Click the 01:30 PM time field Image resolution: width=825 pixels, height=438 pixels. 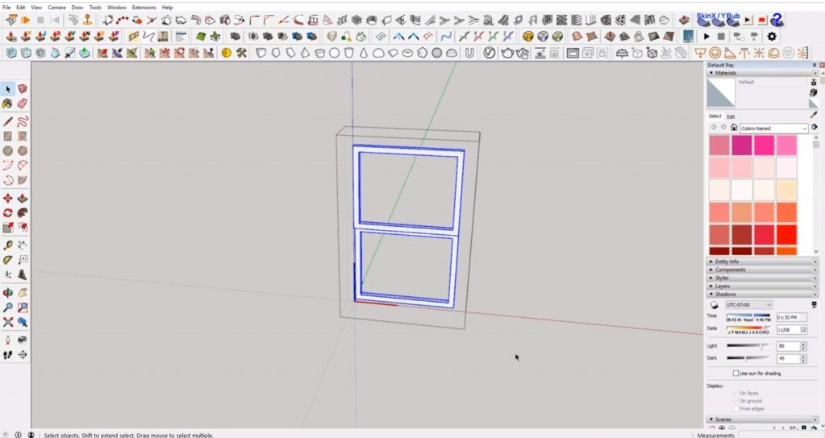point(791,317)
